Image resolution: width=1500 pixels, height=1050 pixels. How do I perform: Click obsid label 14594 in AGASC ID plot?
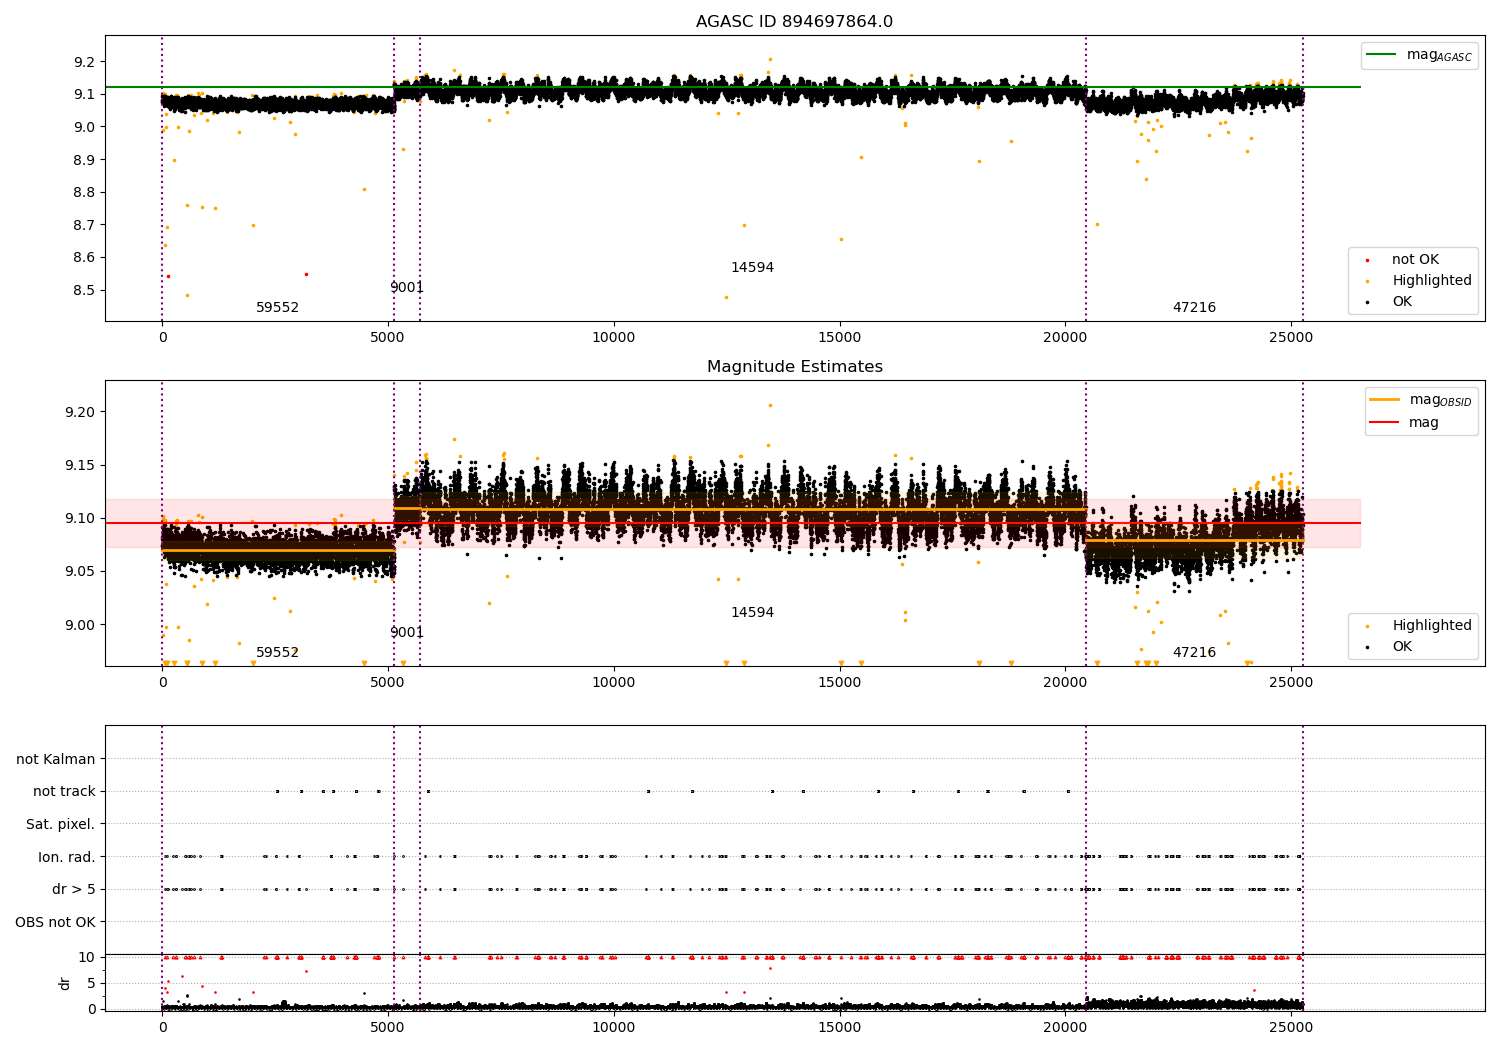point(752,268)
